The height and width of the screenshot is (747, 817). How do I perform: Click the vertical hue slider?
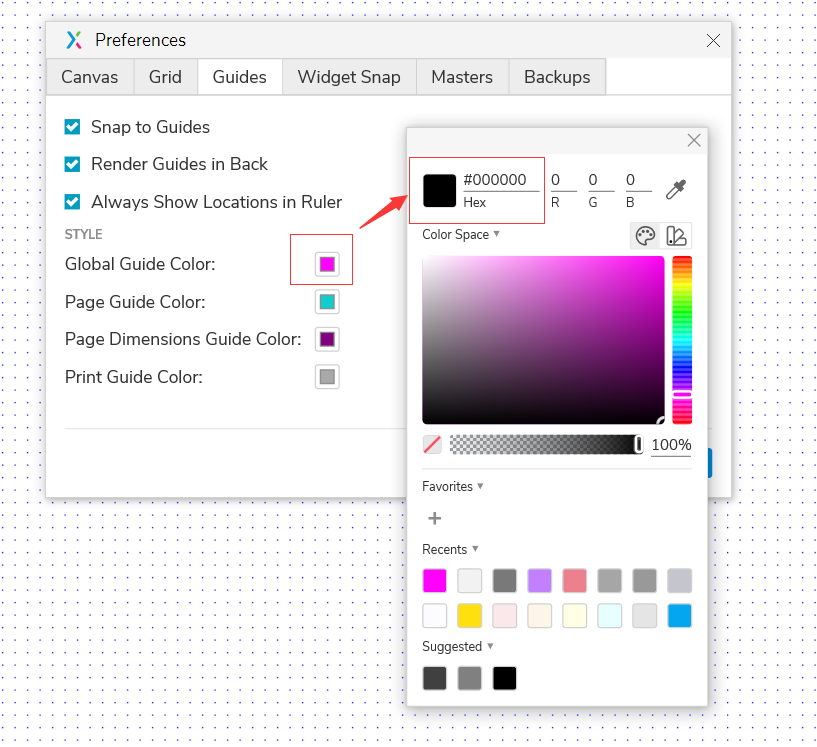pyautogui.click(x=682, y=340)
